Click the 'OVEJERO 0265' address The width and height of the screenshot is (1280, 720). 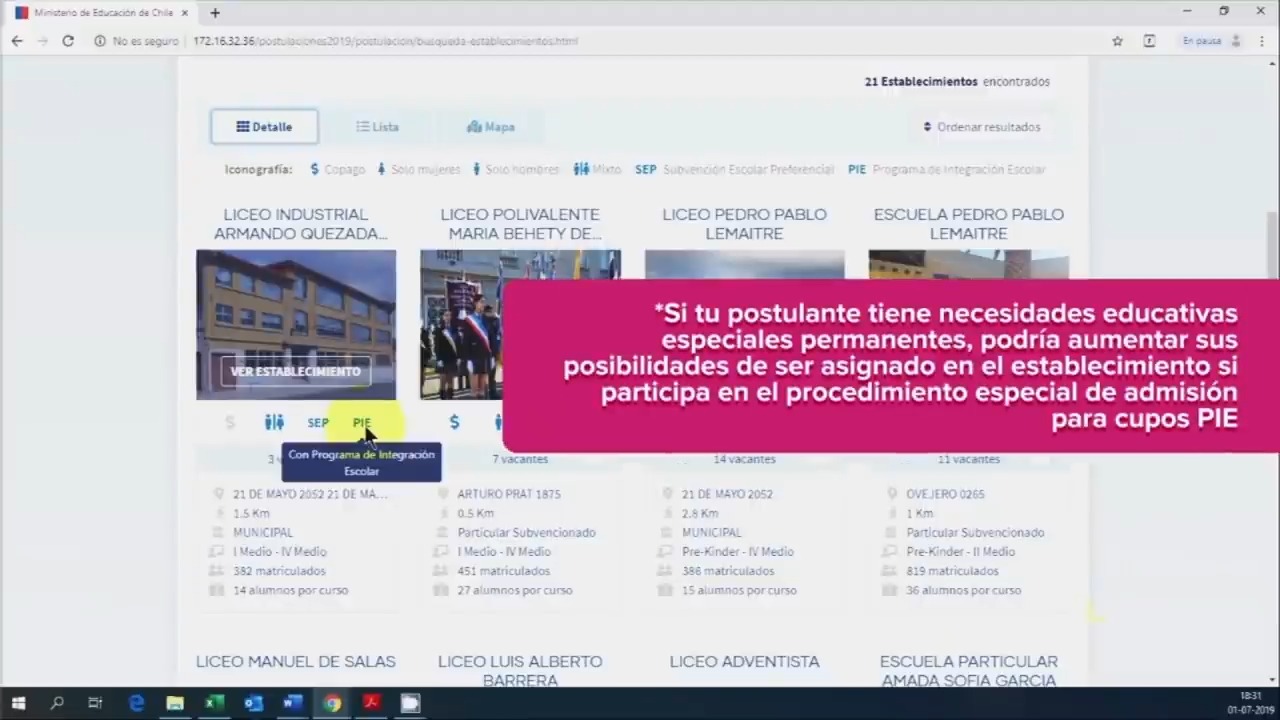point(945,494)
